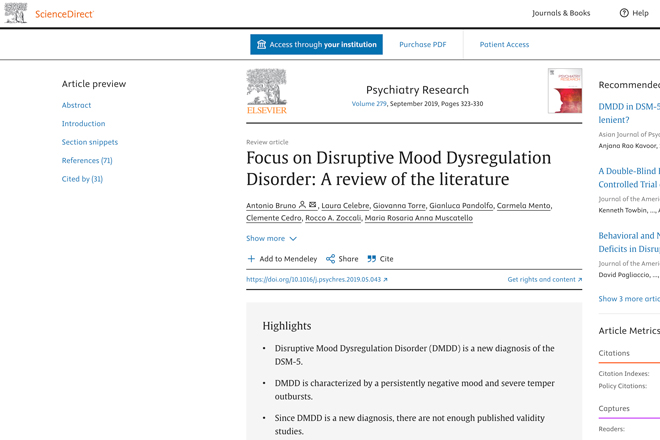Click author Carmela Mento
Viewport: 660px width, 440px height.
[524, 205]
